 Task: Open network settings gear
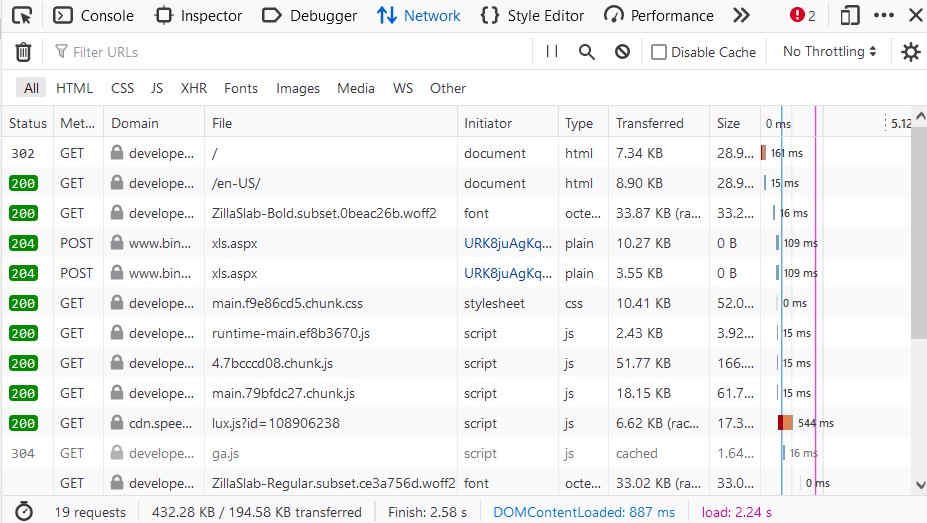tap(910, 52)
